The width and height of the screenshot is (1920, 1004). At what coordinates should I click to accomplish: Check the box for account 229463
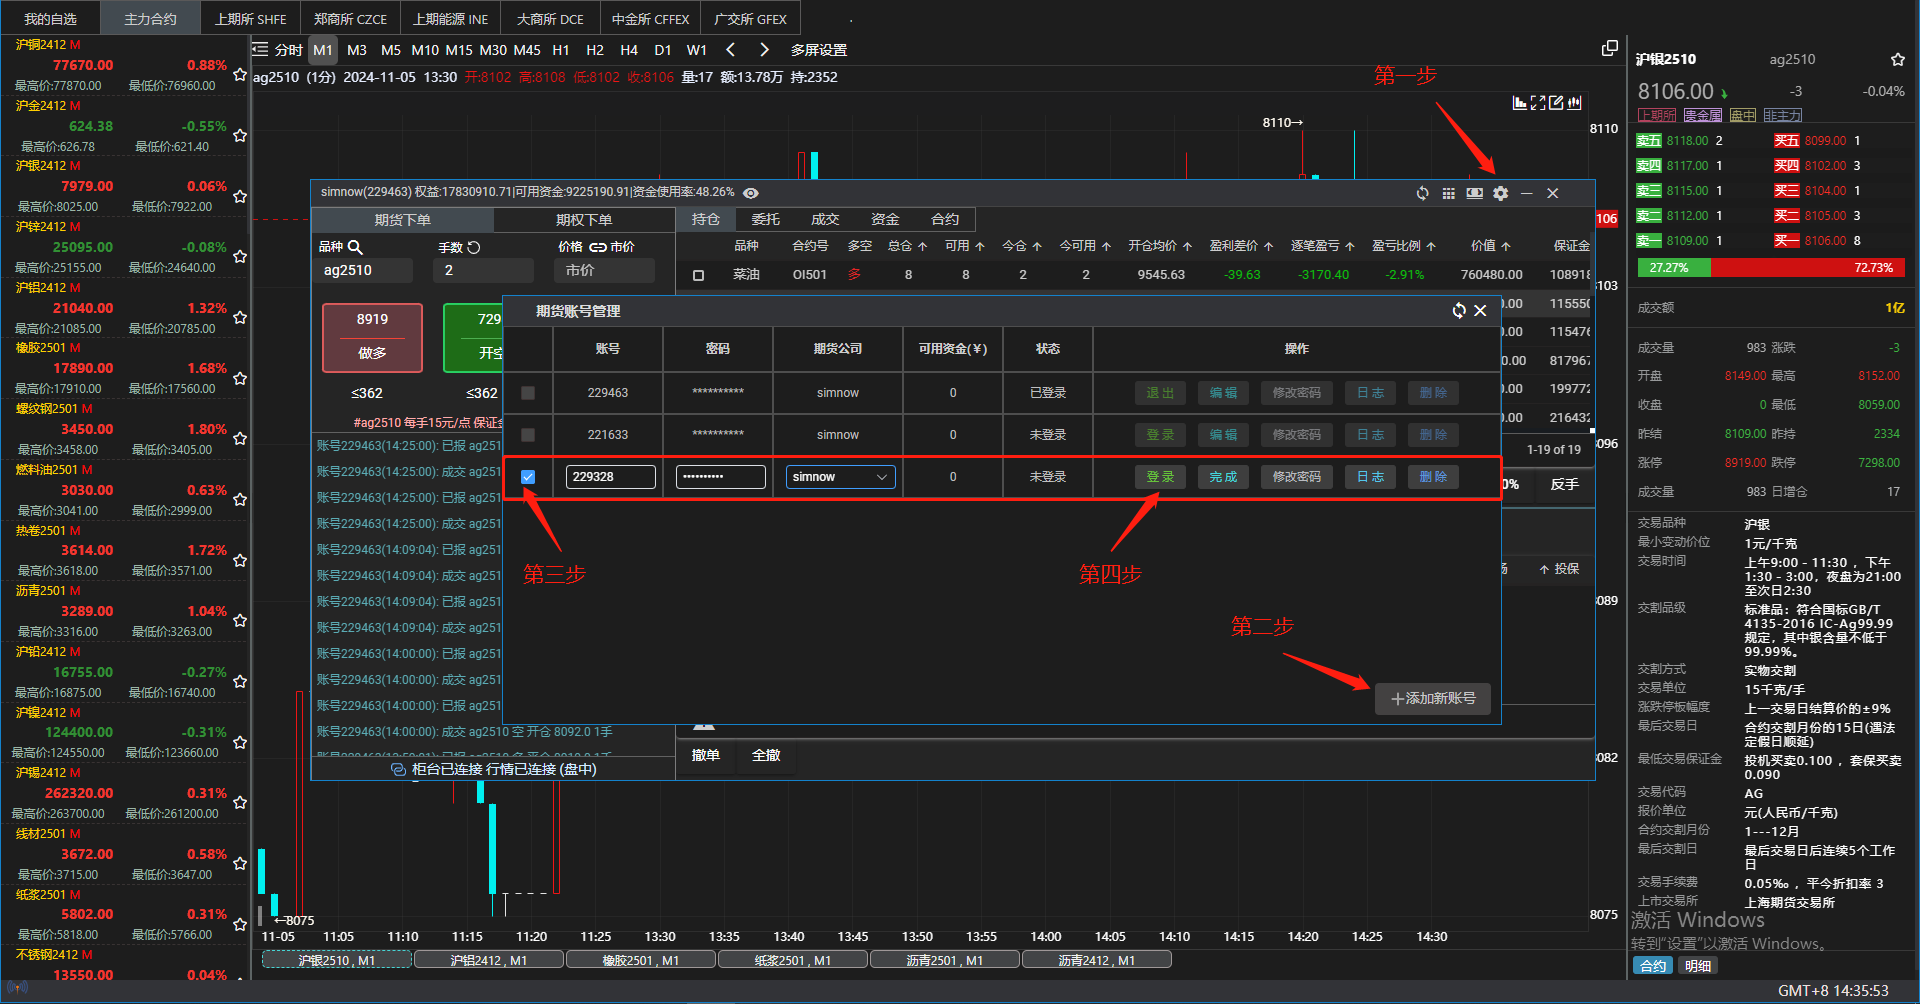click(528, 393)
